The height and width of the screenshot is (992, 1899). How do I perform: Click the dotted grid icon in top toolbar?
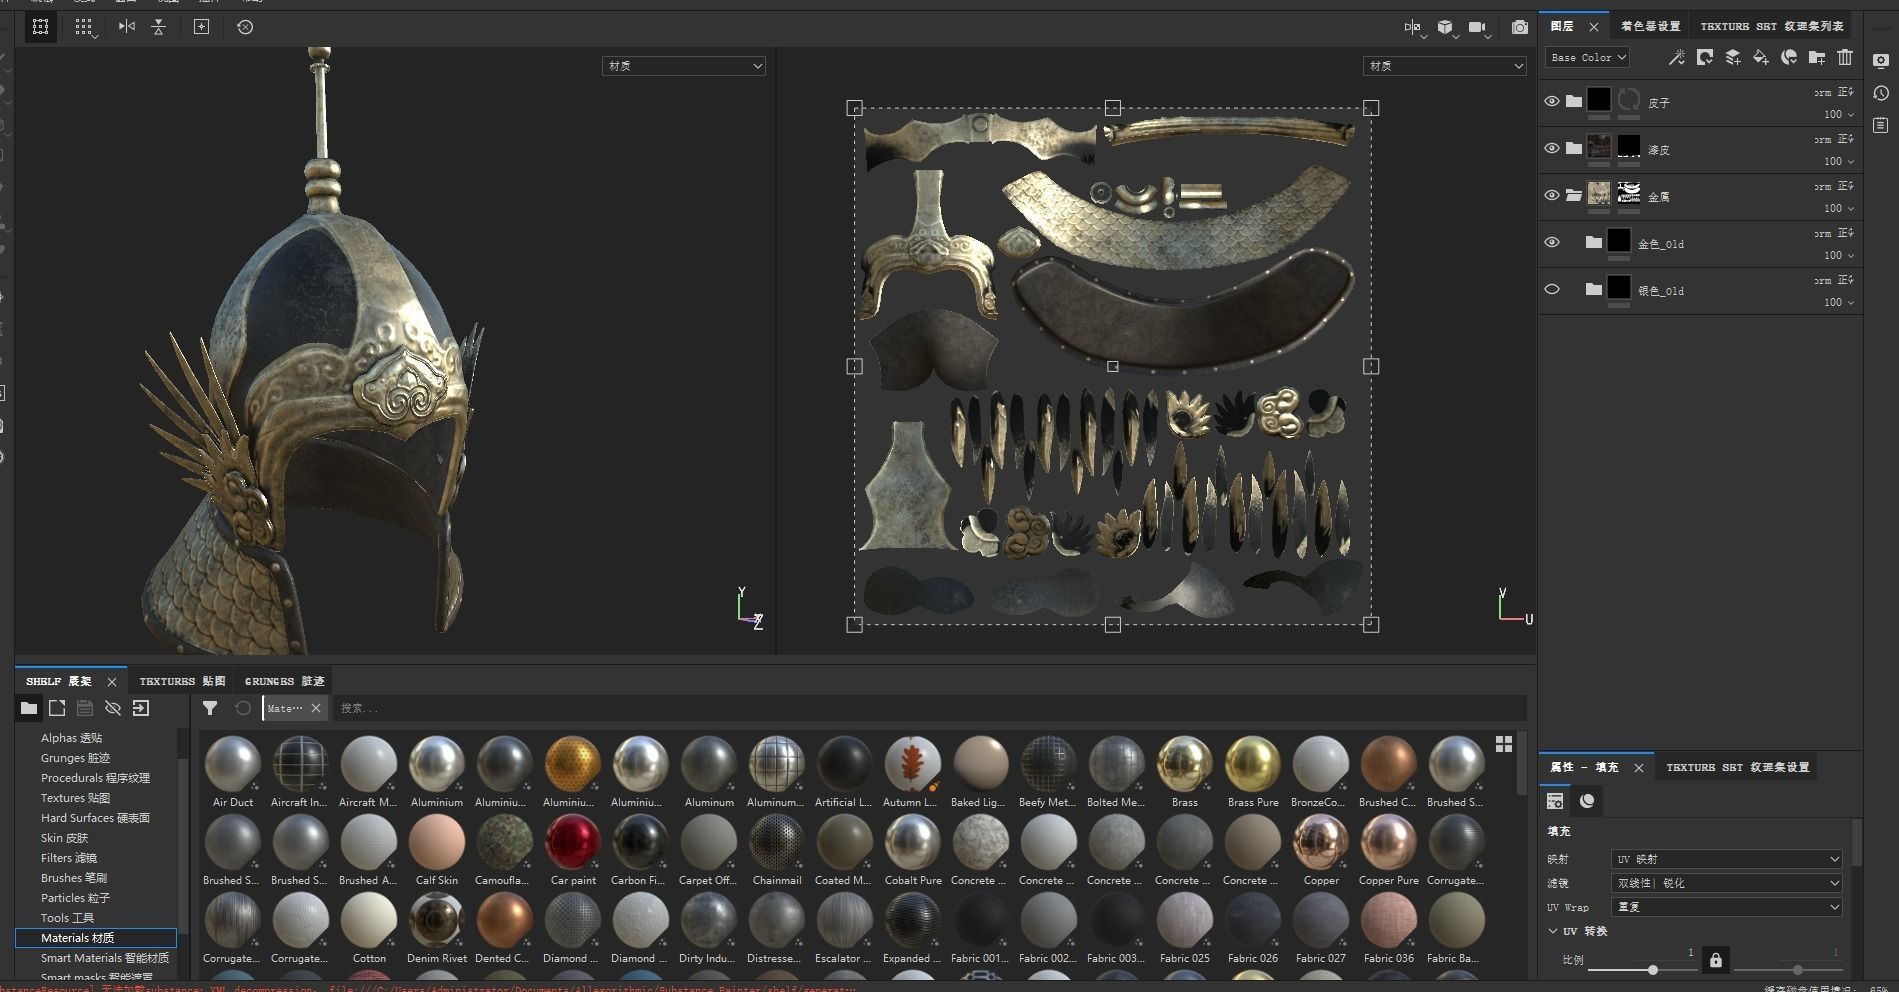(84, 27)
